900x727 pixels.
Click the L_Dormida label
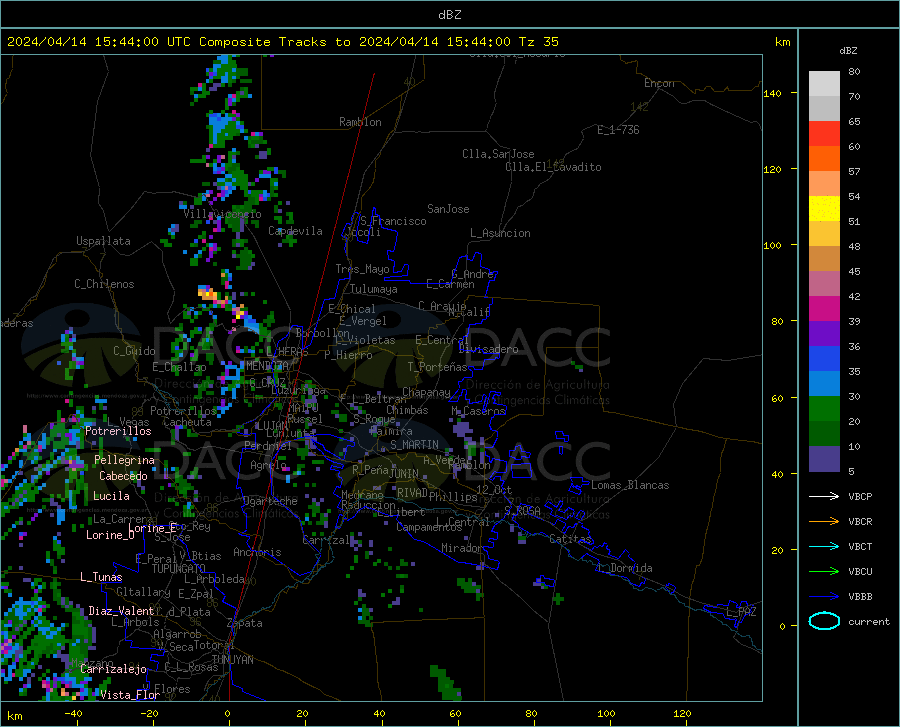pos(624,568)
